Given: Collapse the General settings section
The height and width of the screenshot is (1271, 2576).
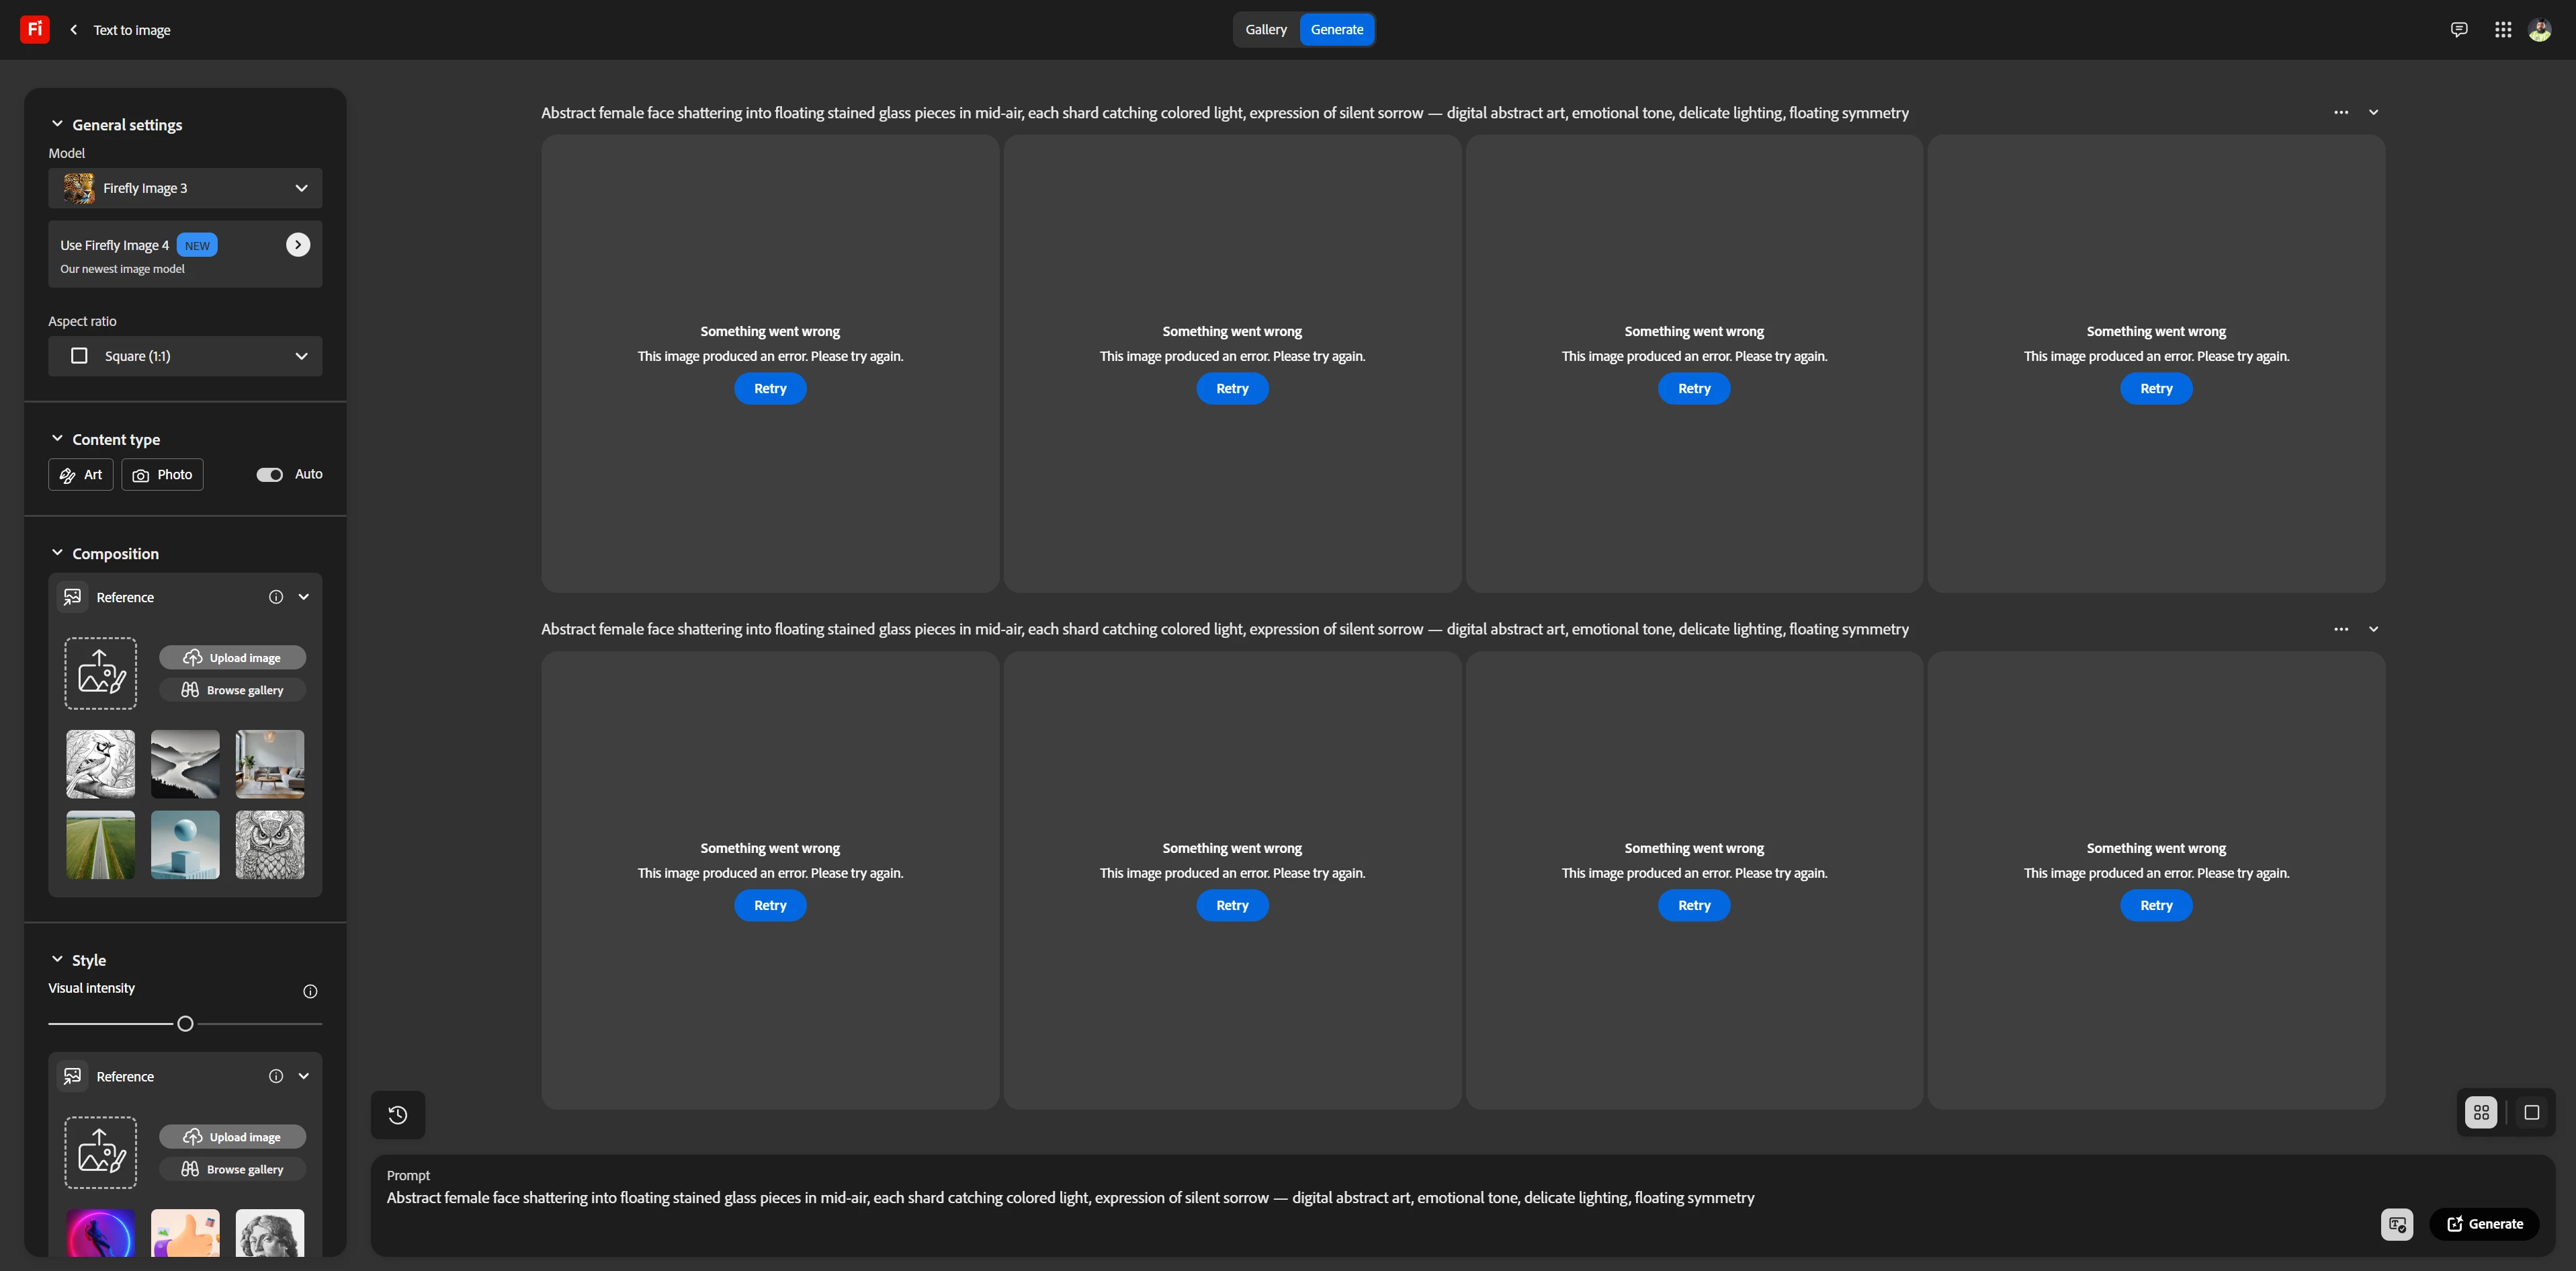Looking at the screenshot, I should [x=57, y=124].
